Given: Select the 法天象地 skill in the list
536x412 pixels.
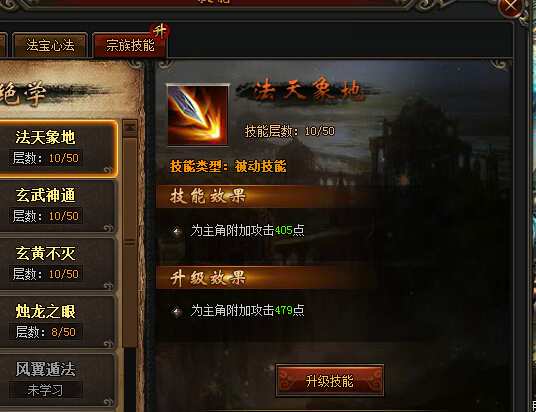Looking at the screenshot, I should [56, 148].
